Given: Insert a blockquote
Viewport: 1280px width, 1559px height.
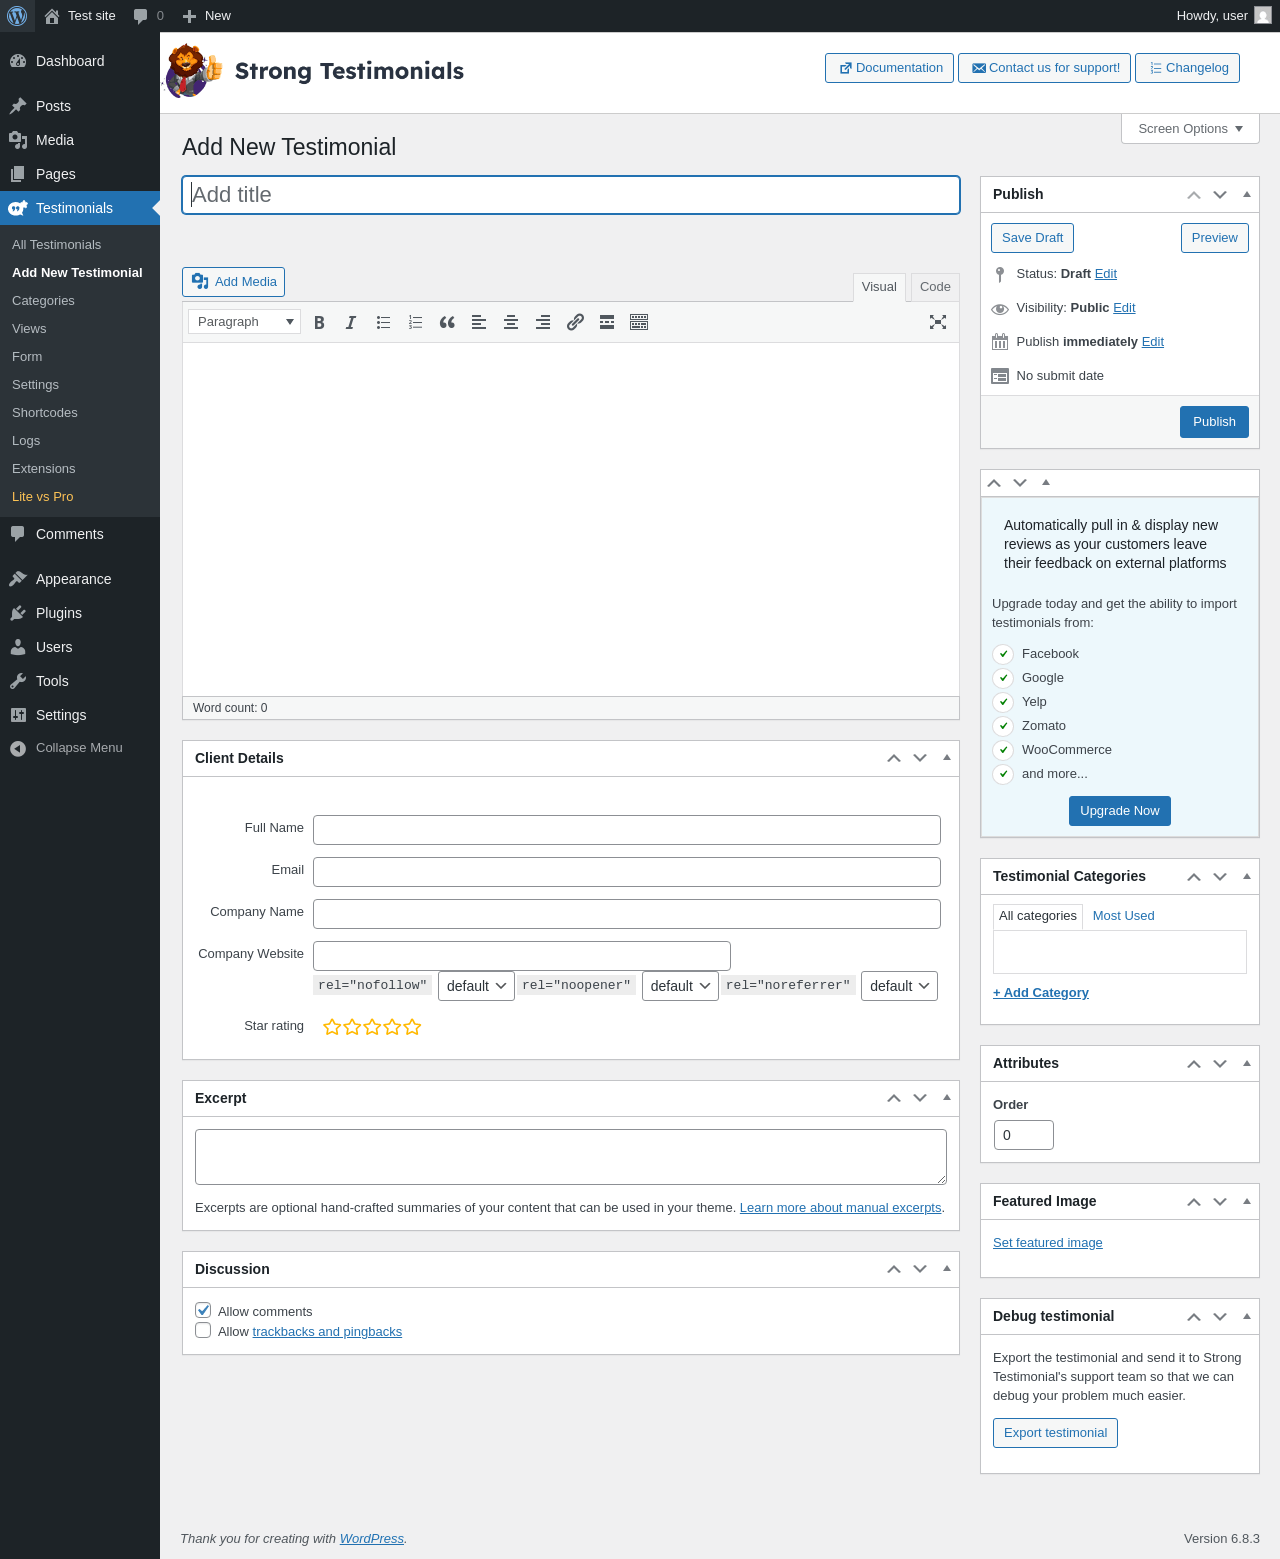Looking at the screenshot, I should 447,322.
